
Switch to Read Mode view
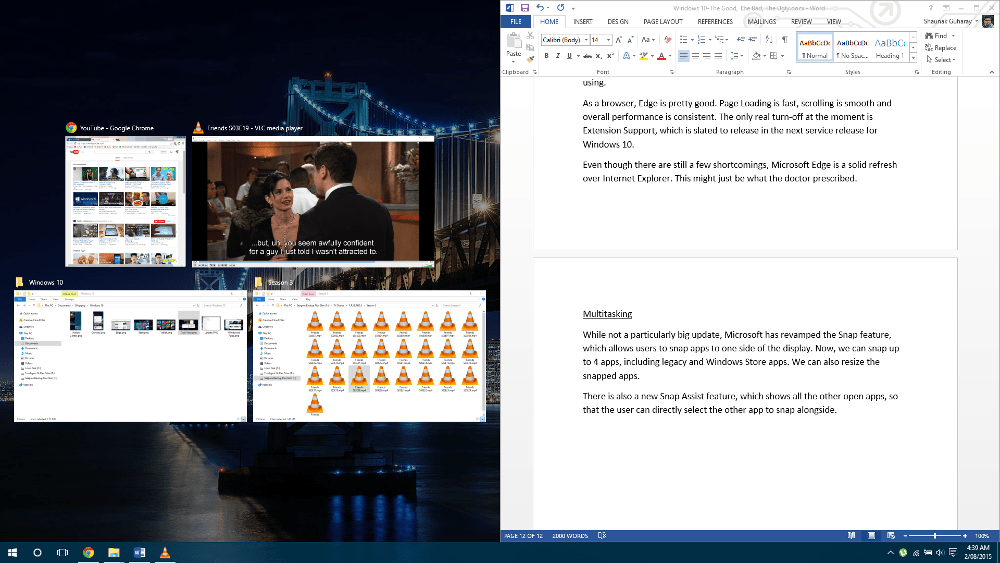[x=851, y=536]
